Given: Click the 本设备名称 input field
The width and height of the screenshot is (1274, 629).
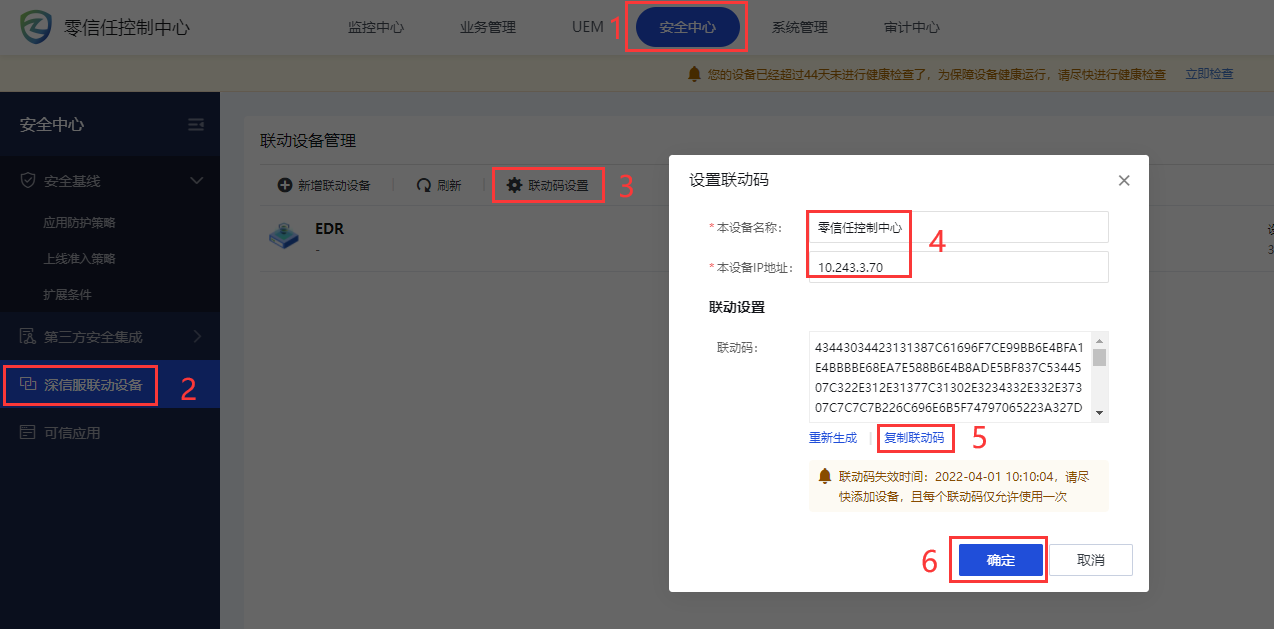Looking at the screenshot, I should click(959, 227).
